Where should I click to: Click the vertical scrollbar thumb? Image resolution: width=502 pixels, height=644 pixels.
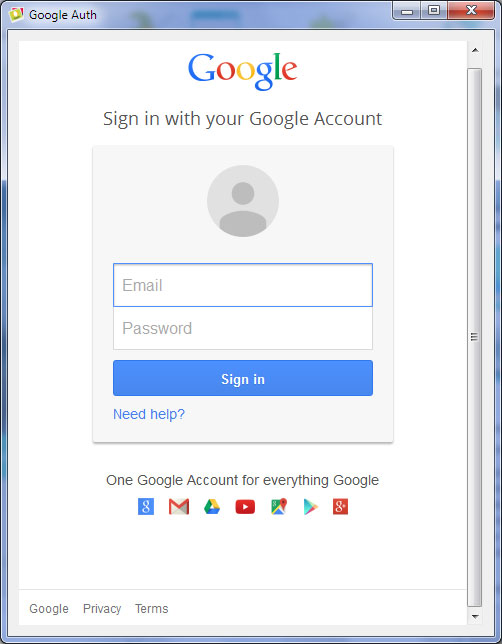[475, 337]
